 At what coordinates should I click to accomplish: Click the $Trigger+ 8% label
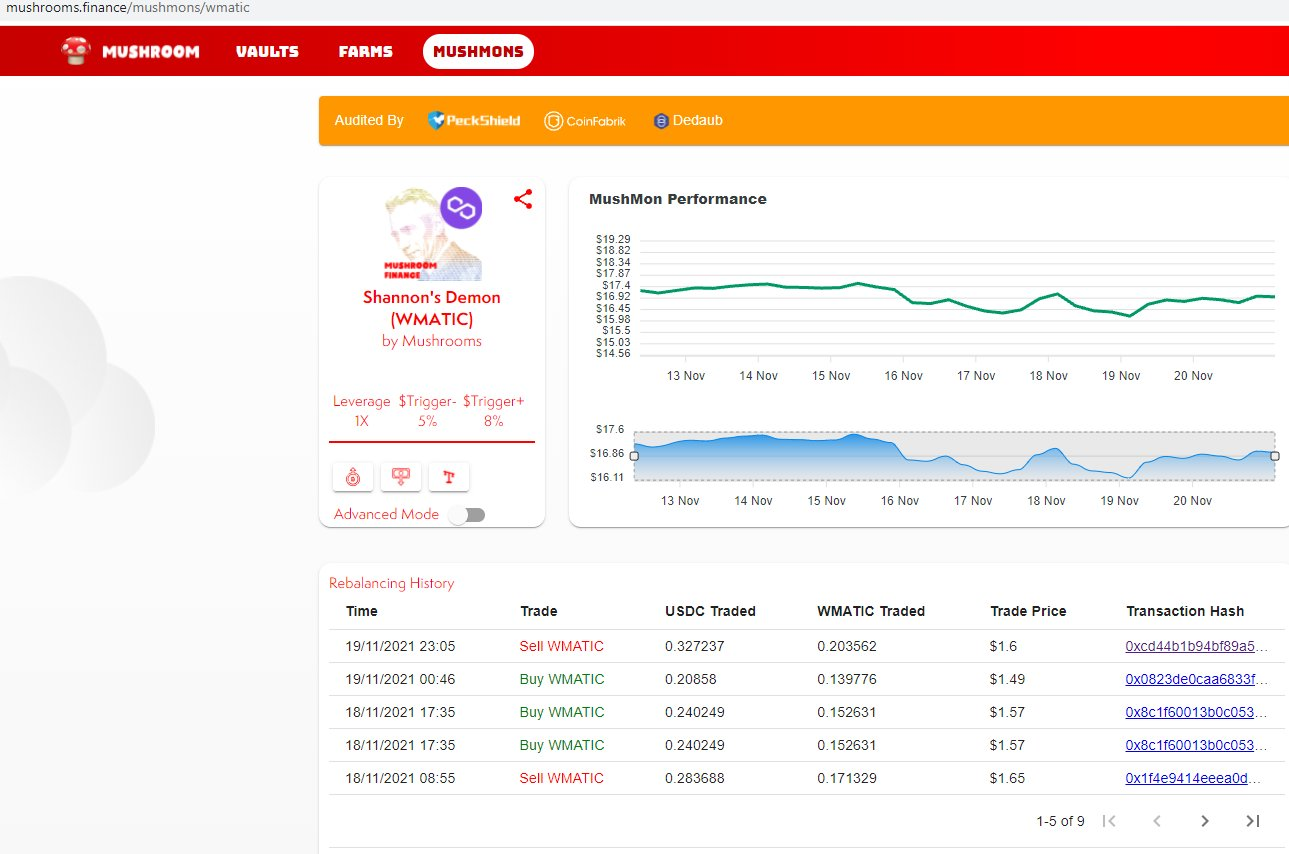(x=494, y=411)
